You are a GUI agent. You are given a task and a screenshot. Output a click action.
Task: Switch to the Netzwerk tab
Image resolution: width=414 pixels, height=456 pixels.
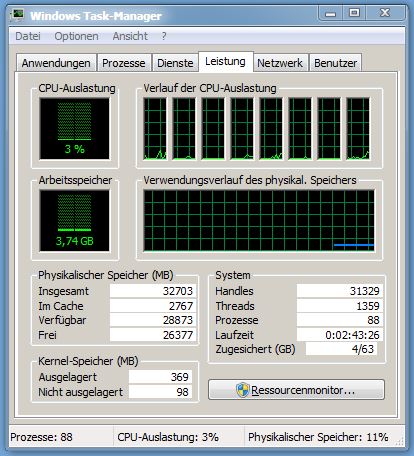click(280, 63)
